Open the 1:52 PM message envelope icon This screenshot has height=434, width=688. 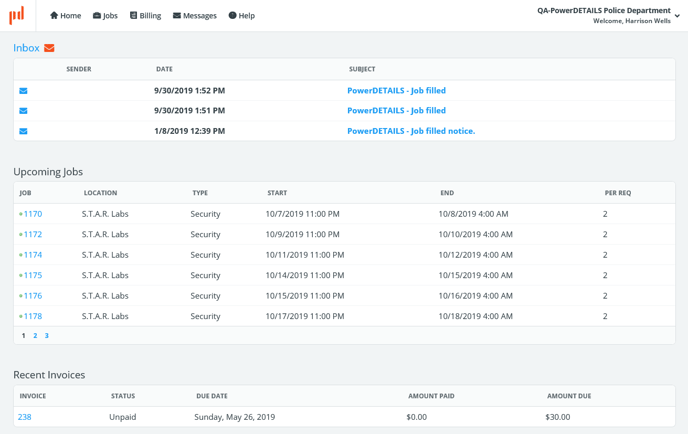click(x=23, y=91)
